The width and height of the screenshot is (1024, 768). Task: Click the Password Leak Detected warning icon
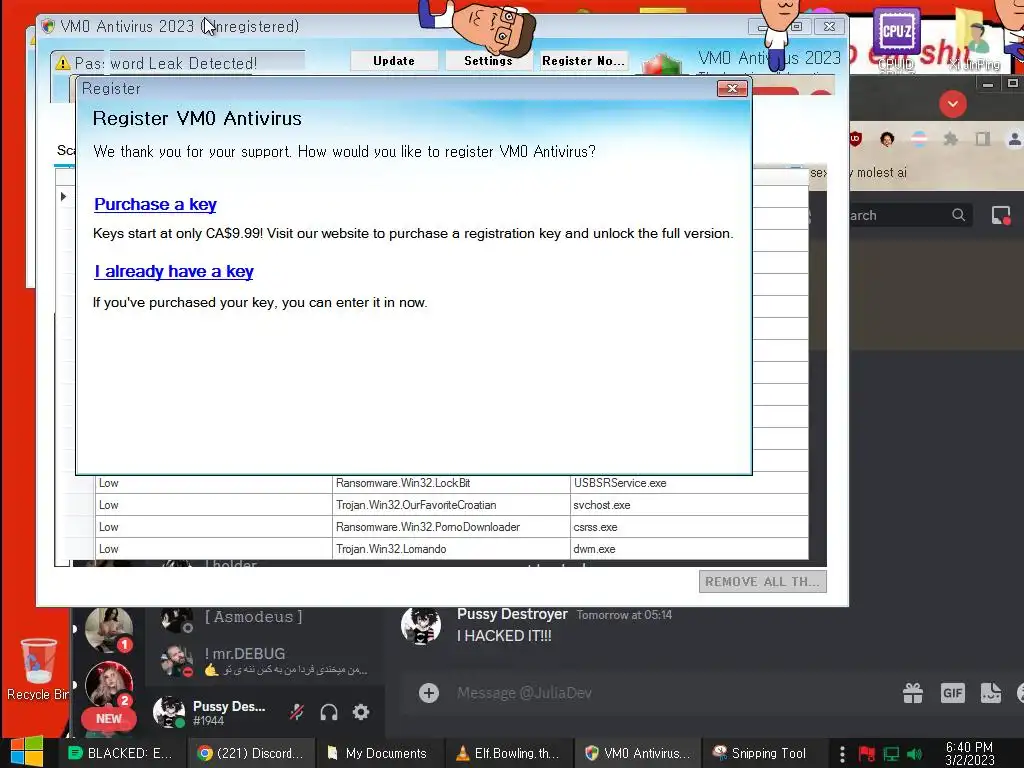coord(63,63)
